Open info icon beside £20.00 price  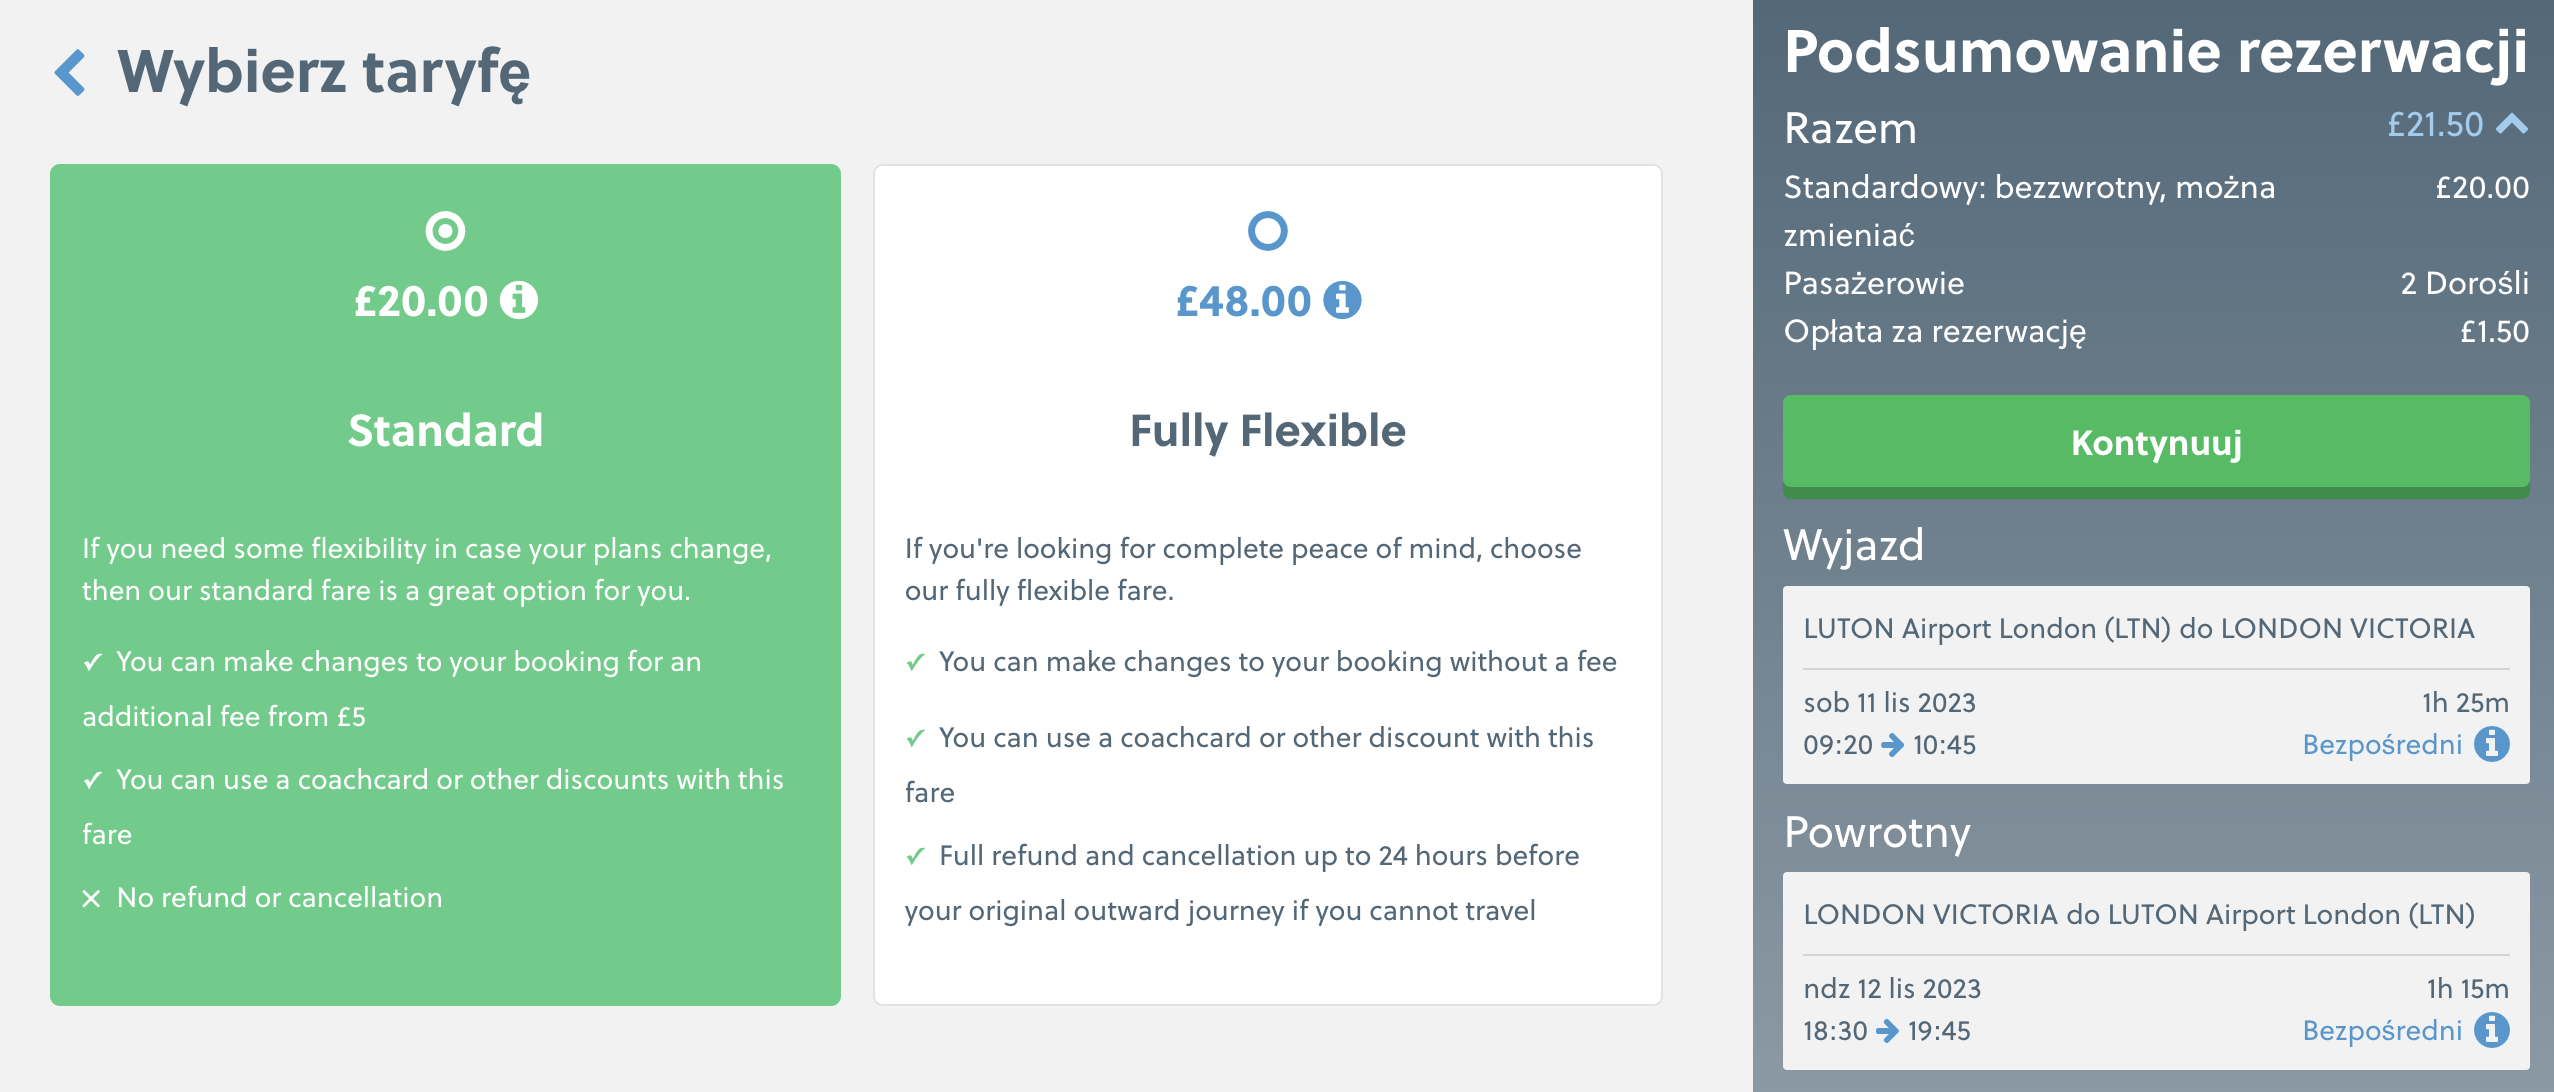[x=518, y=300]
